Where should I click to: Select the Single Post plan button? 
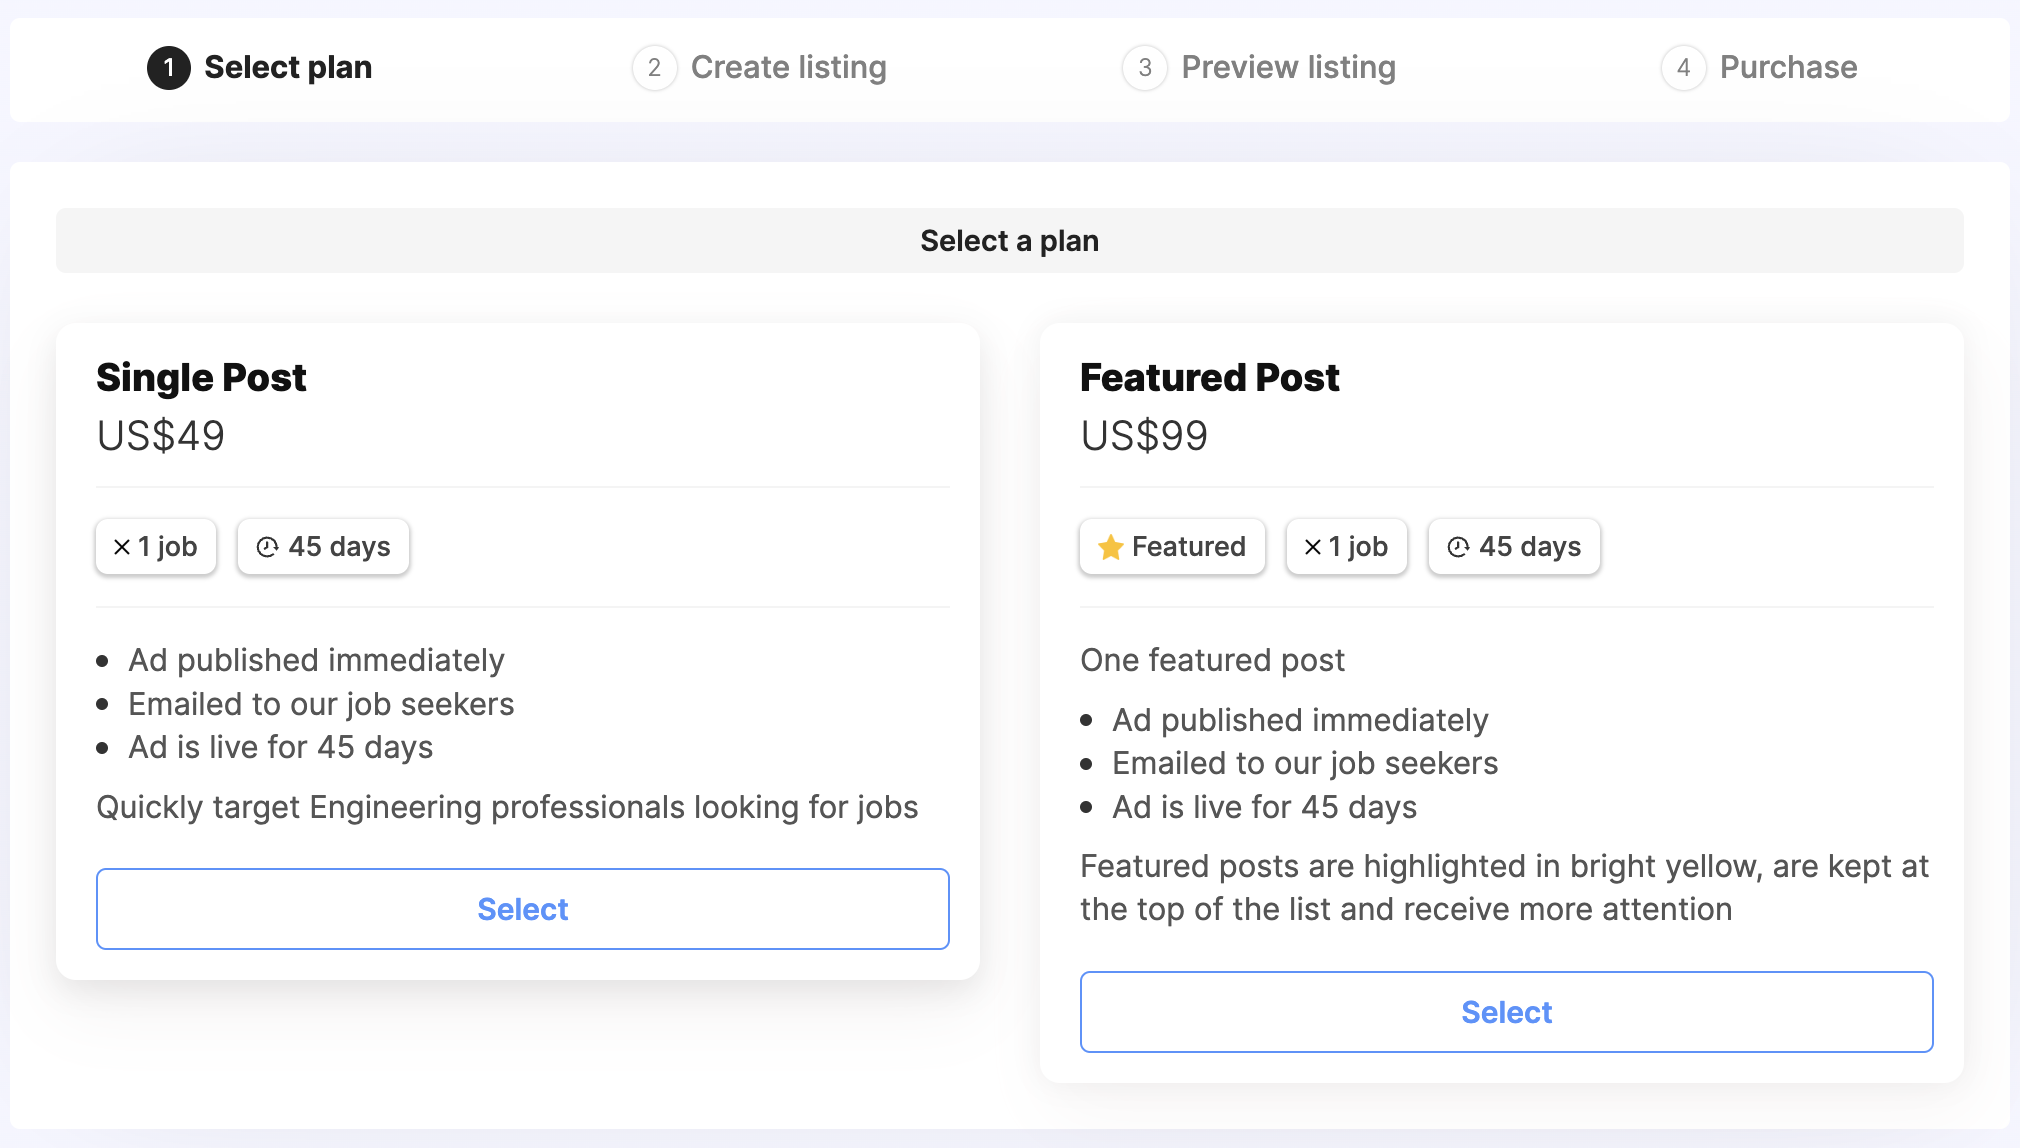522,909
